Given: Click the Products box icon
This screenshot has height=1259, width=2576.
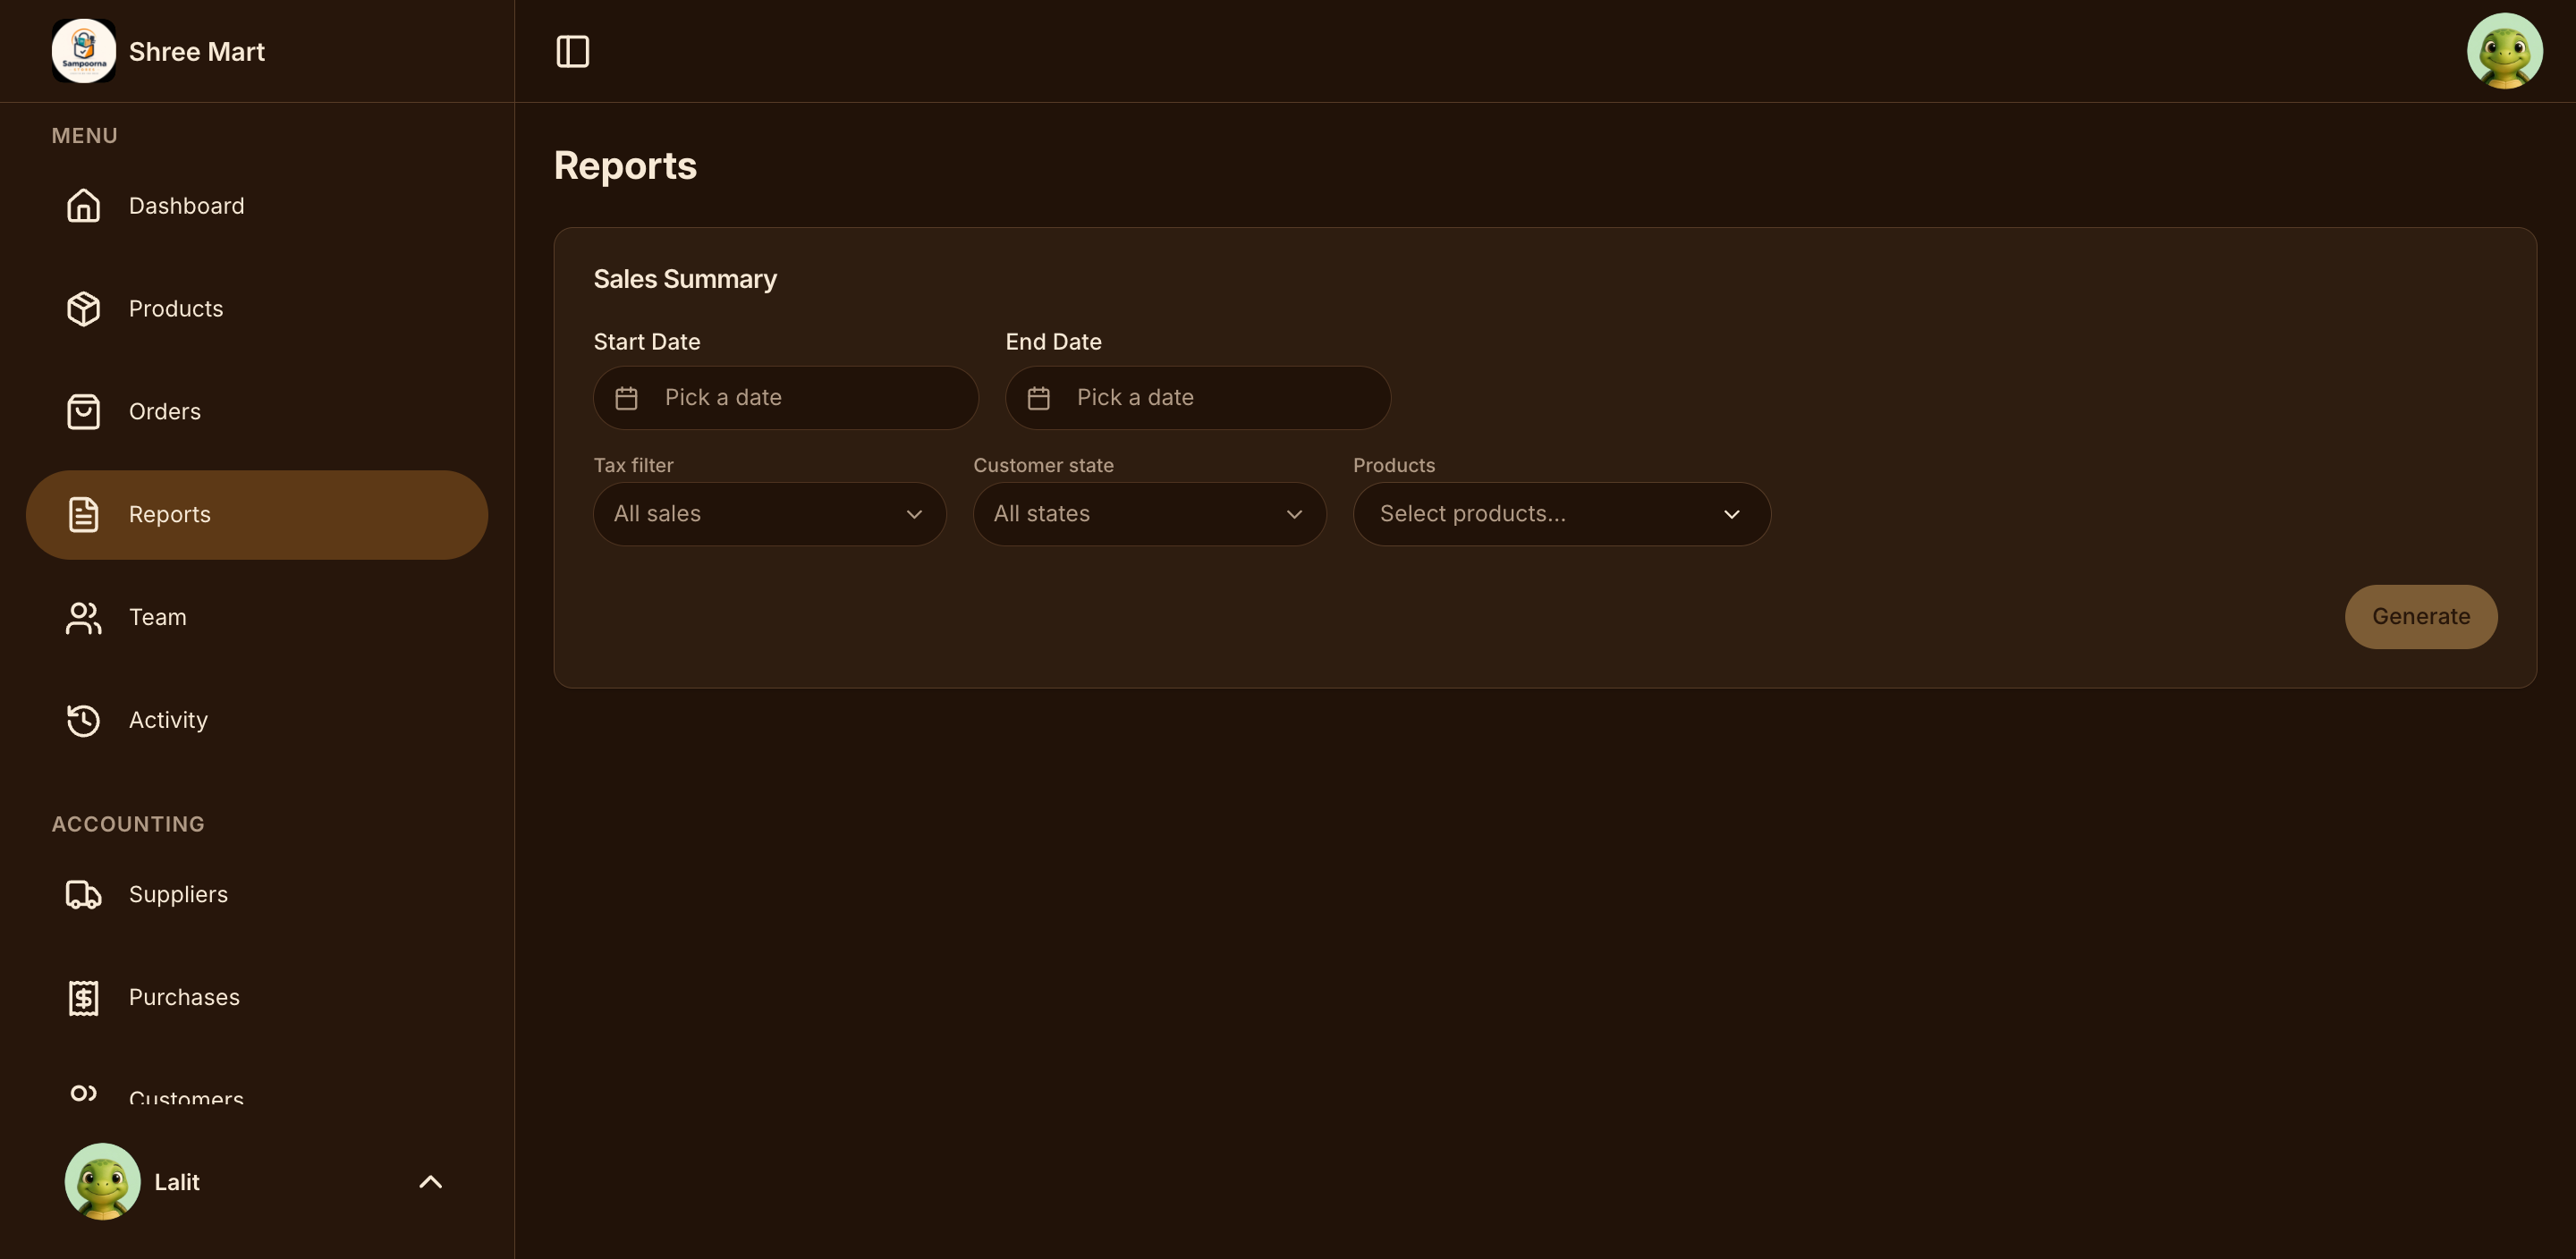Looking at the screenshot, I should click(83, 308).
